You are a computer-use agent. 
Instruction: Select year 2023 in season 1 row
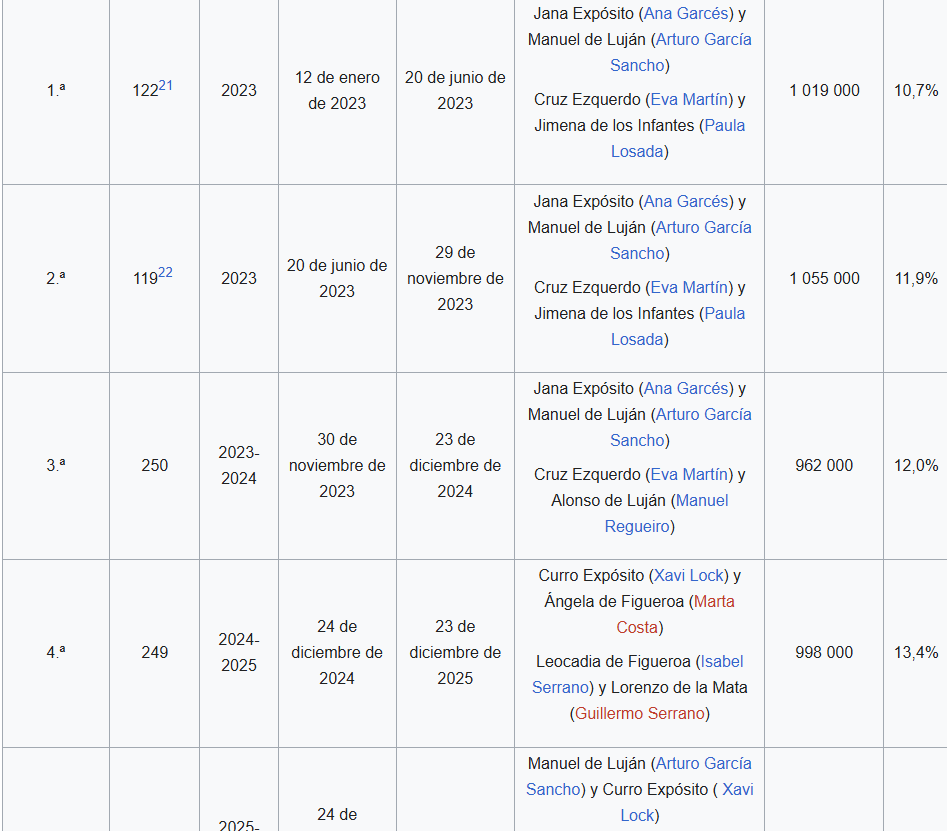click(x=239, y=91)
